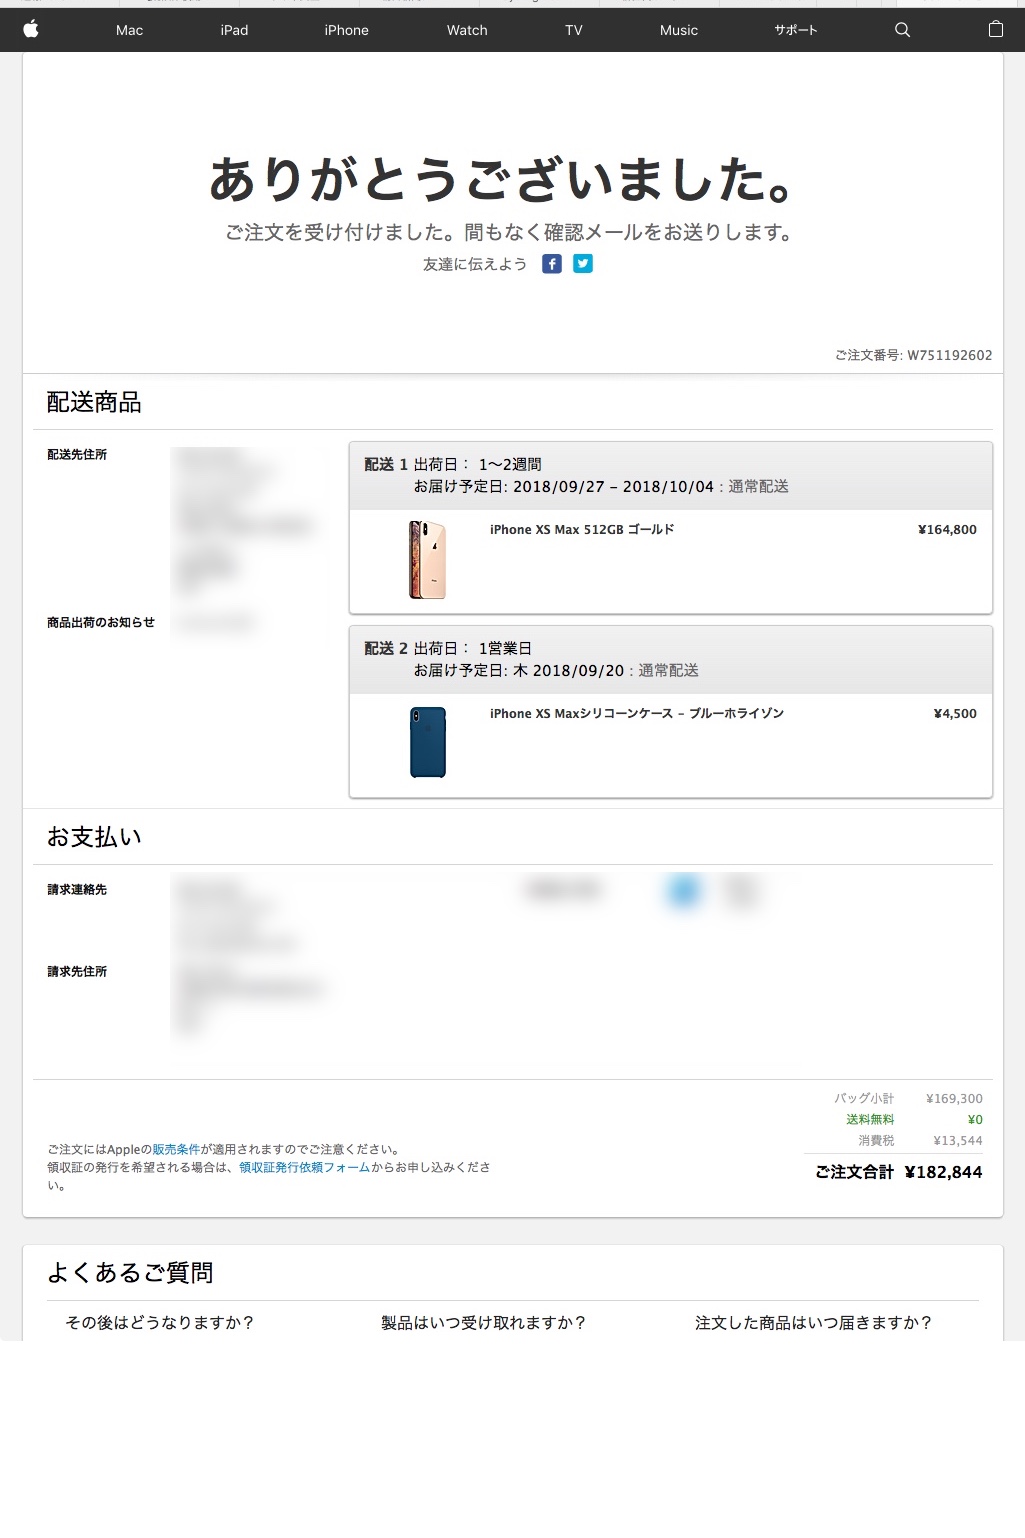Expand 注文した商品はいつ届きますか？ question
The width and height of the screenshot is (1025, 1538).
(814, 1323)
